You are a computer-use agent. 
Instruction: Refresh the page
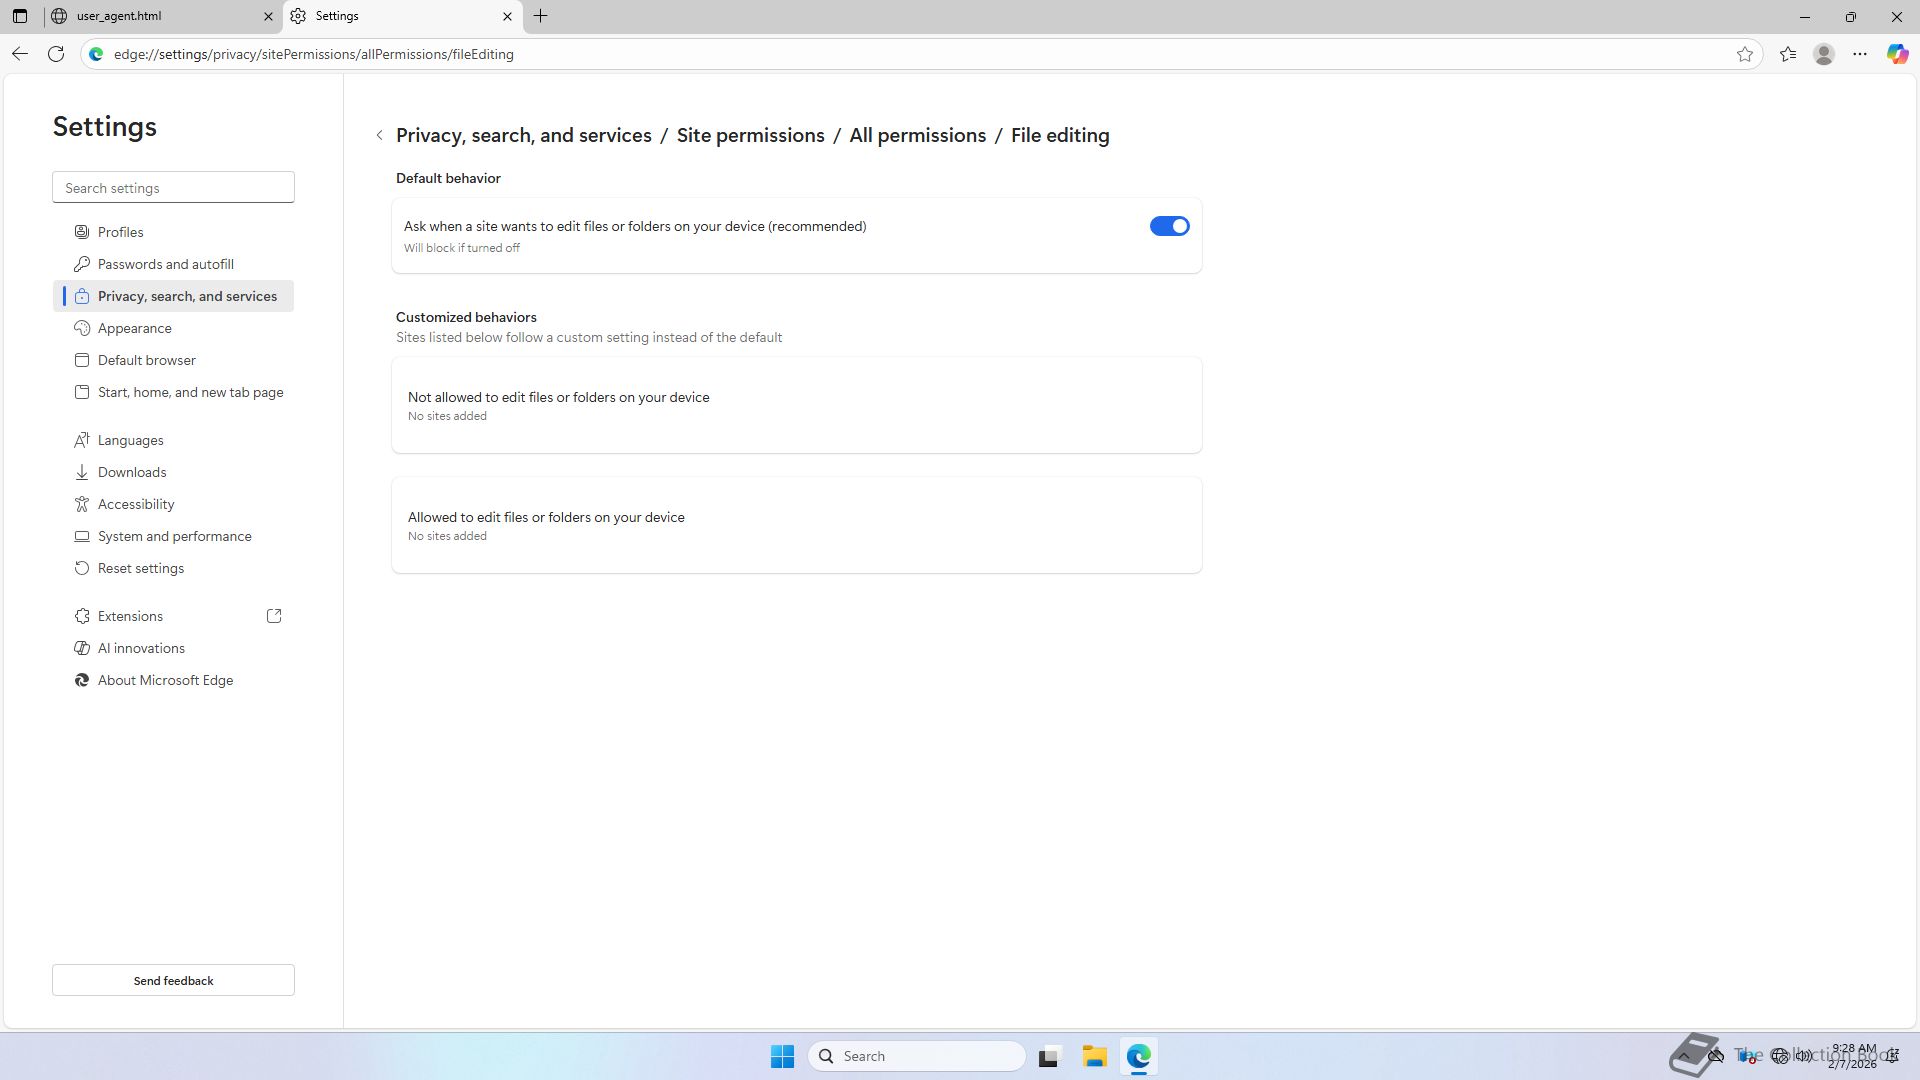56,54
